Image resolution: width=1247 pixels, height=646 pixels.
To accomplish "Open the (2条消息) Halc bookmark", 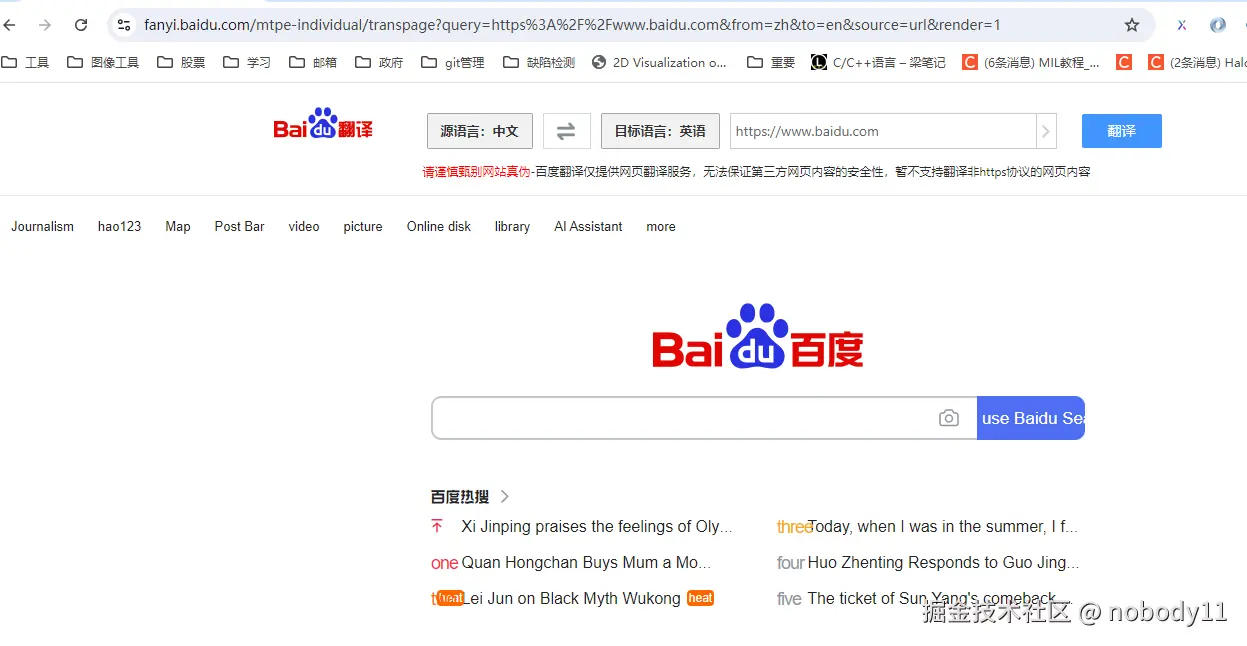I will click(x=1197, y=62).
